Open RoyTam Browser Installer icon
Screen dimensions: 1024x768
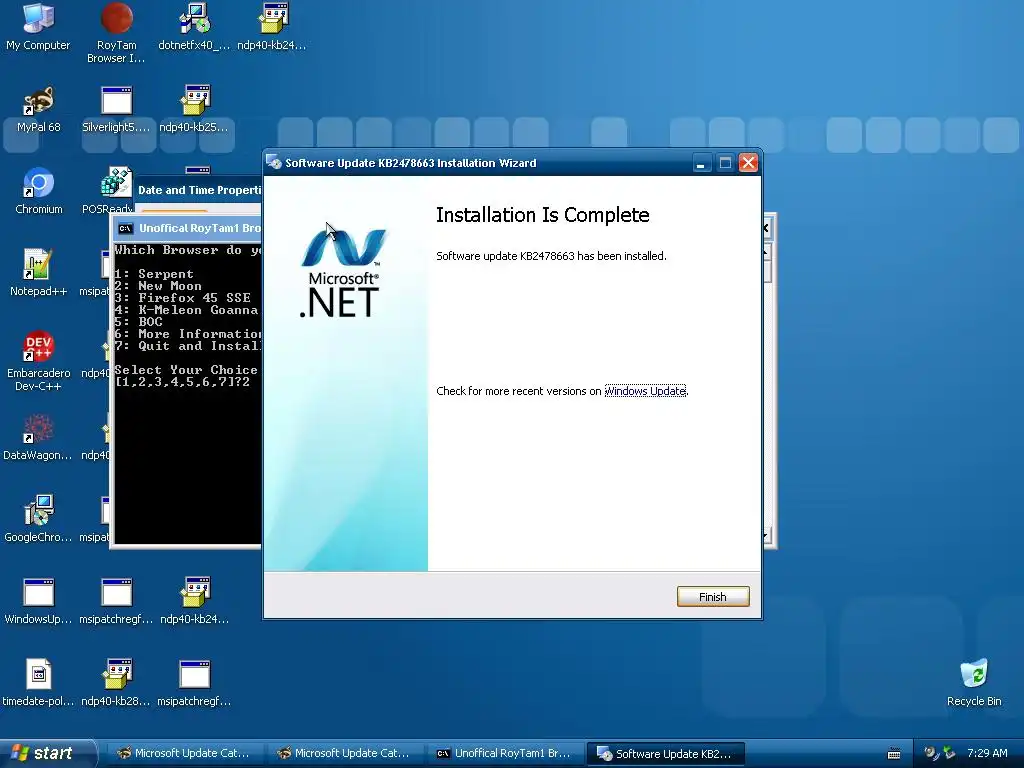[116, 33]
